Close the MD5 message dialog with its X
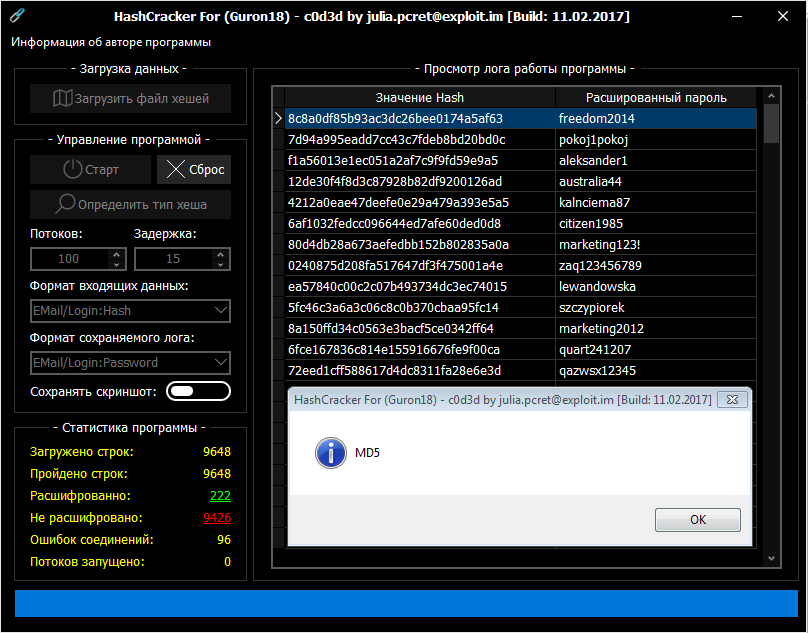Image resolution: width=808 pixels, height=633 pixels. point(734,399)
